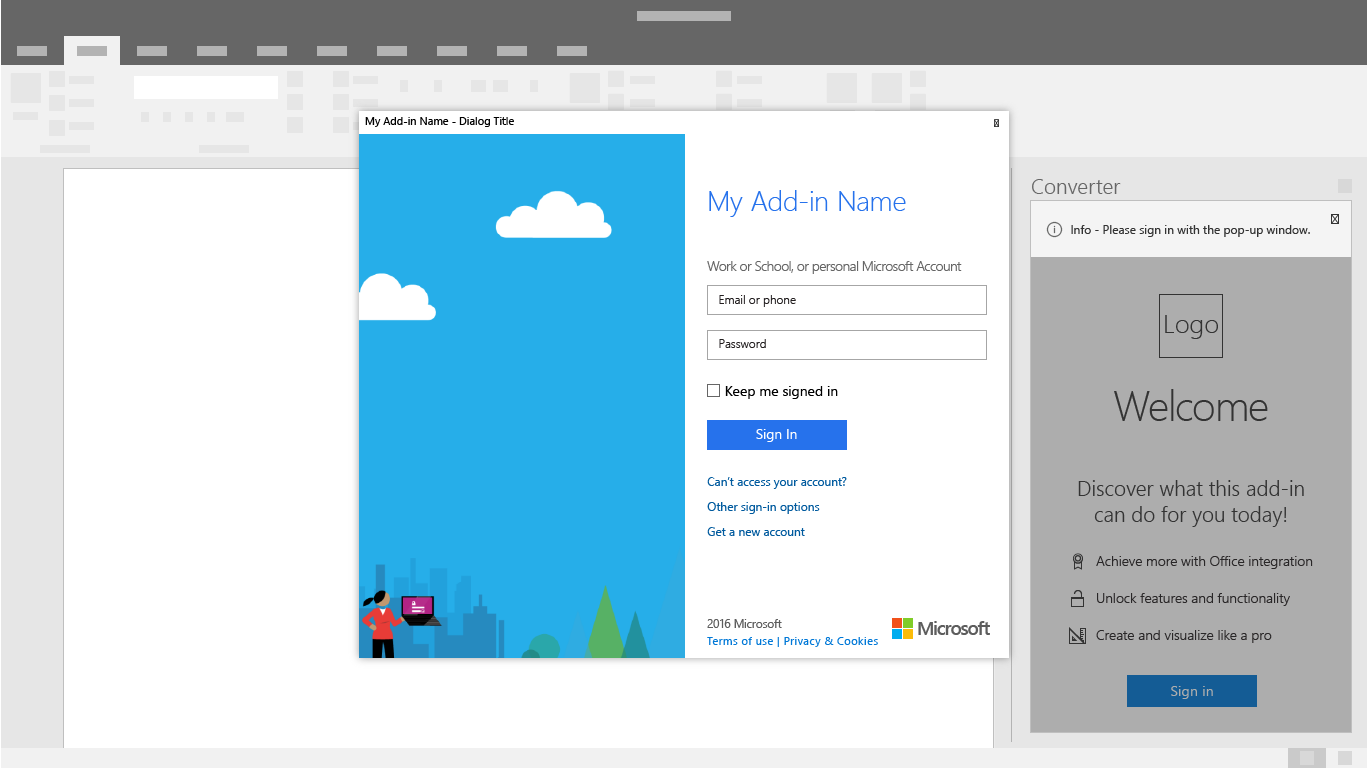Enable the 'Keep me signed in' checkbox
This screenshot has width=1367, height=768.
tap(713, 390)
